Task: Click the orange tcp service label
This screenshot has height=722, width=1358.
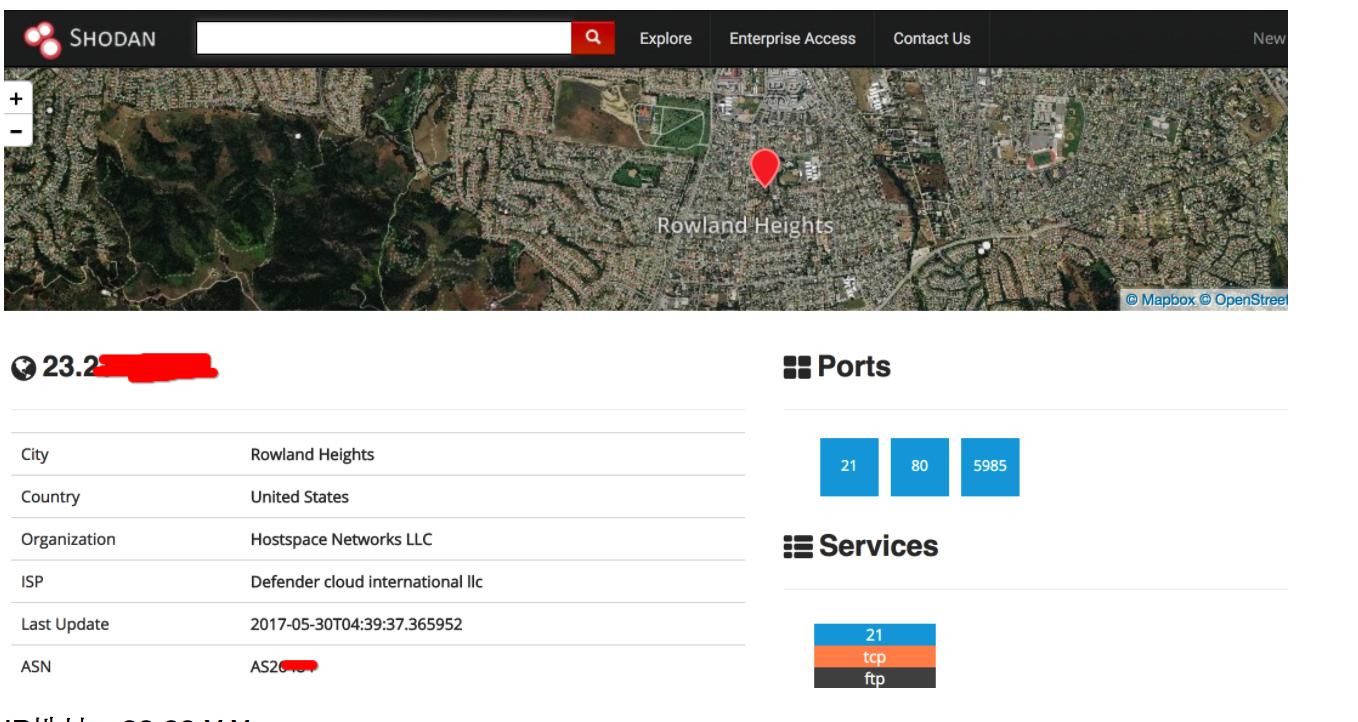Action: coord(874,656)
